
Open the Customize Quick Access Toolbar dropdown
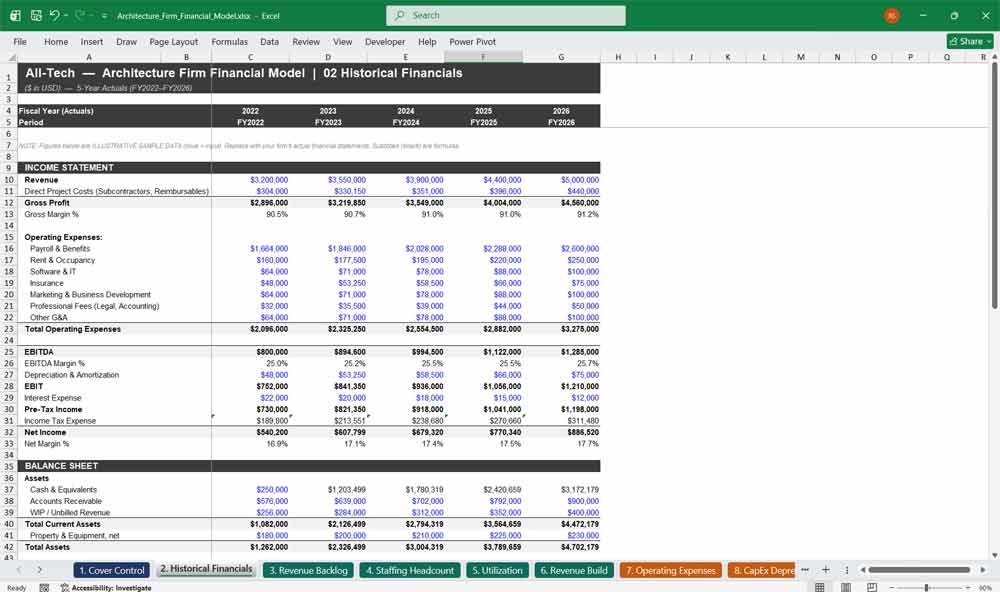(104, 16)
